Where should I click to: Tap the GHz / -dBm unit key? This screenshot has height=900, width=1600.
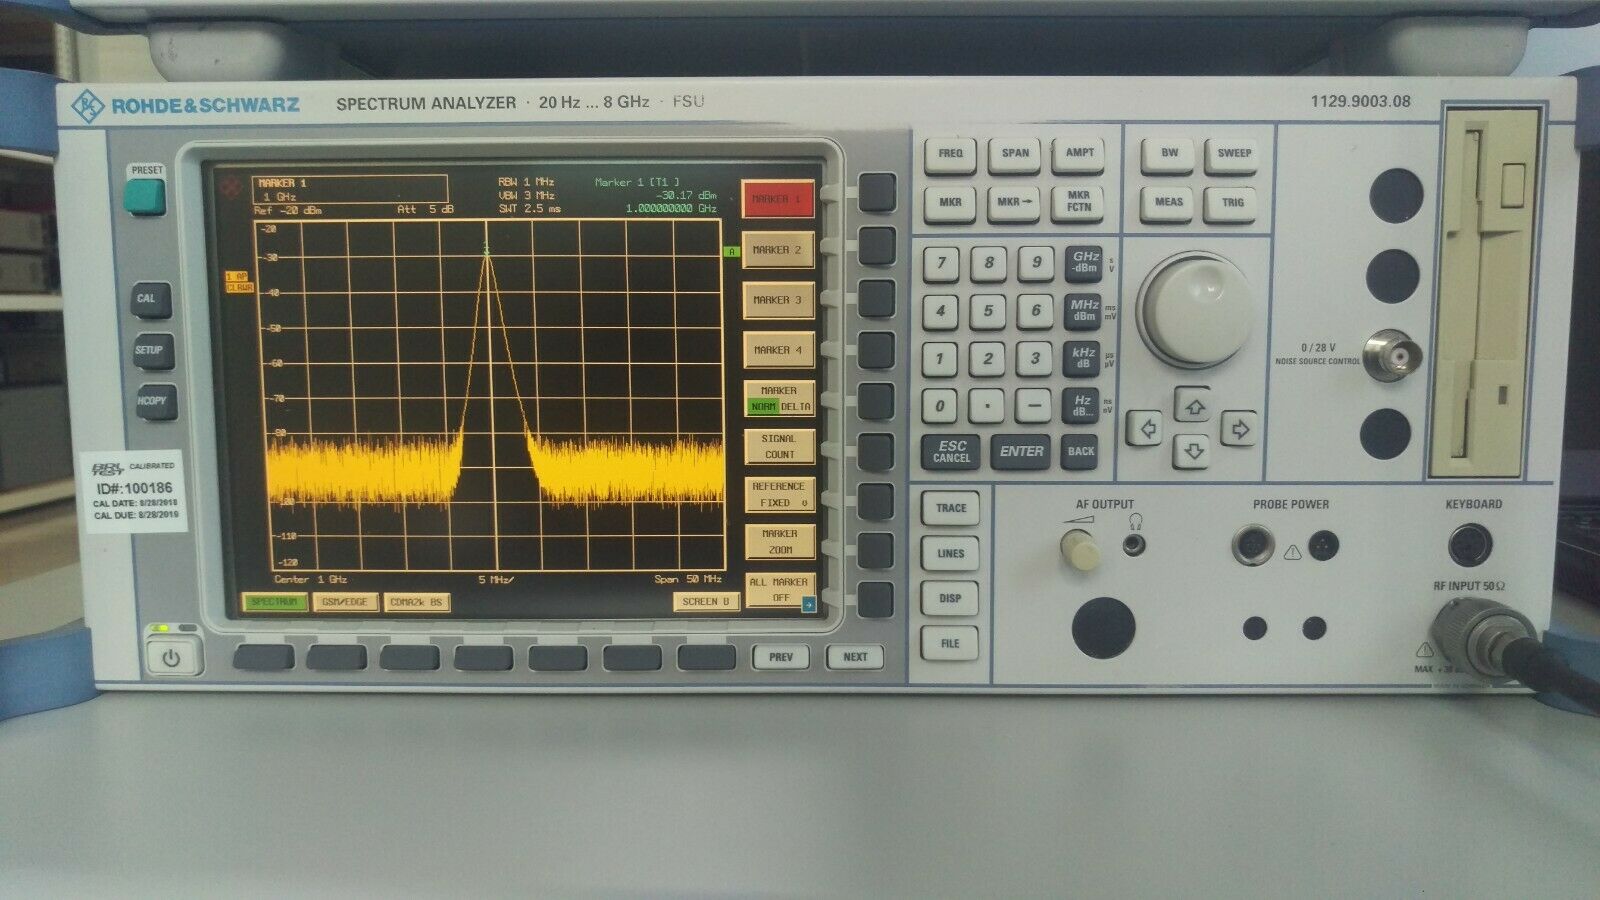coord(1084,262)
